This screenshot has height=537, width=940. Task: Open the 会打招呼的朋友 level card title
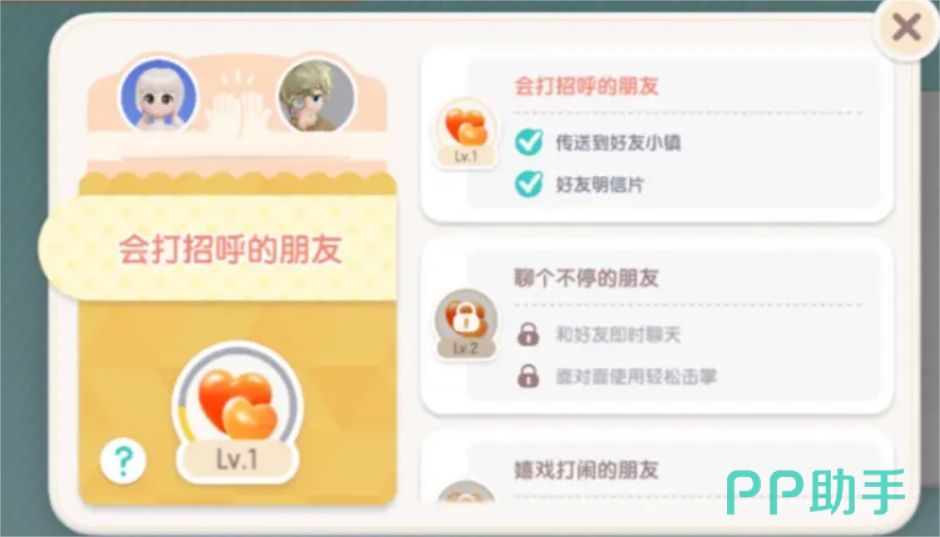tap(587, 86)
